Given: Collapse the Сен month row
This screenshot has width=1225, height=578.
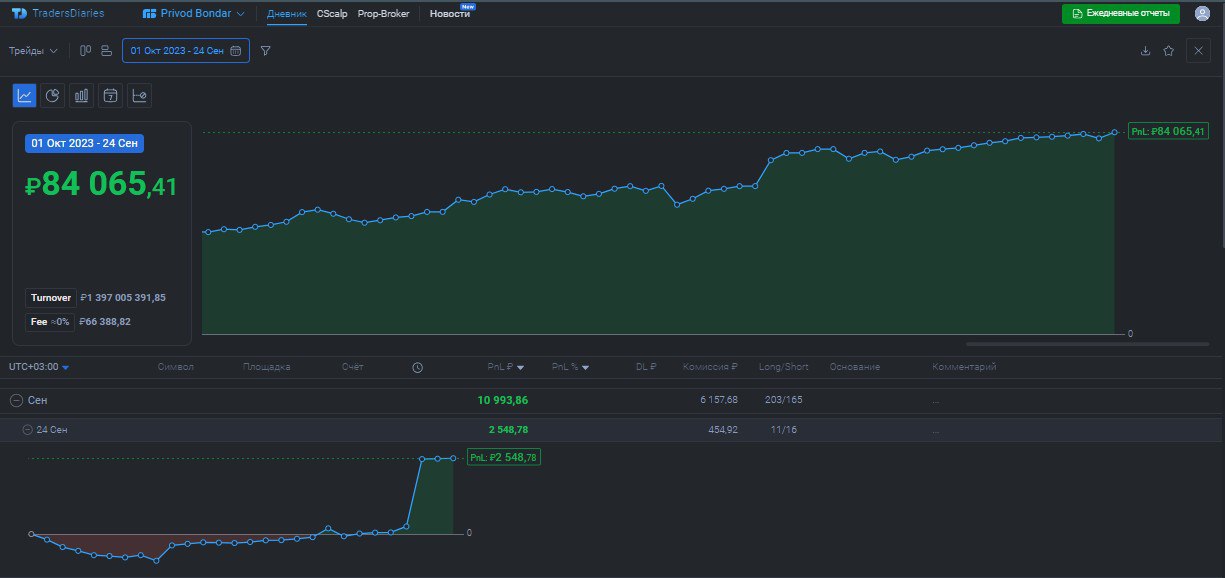Looking at the screenshot, I should tap(15, 400).
